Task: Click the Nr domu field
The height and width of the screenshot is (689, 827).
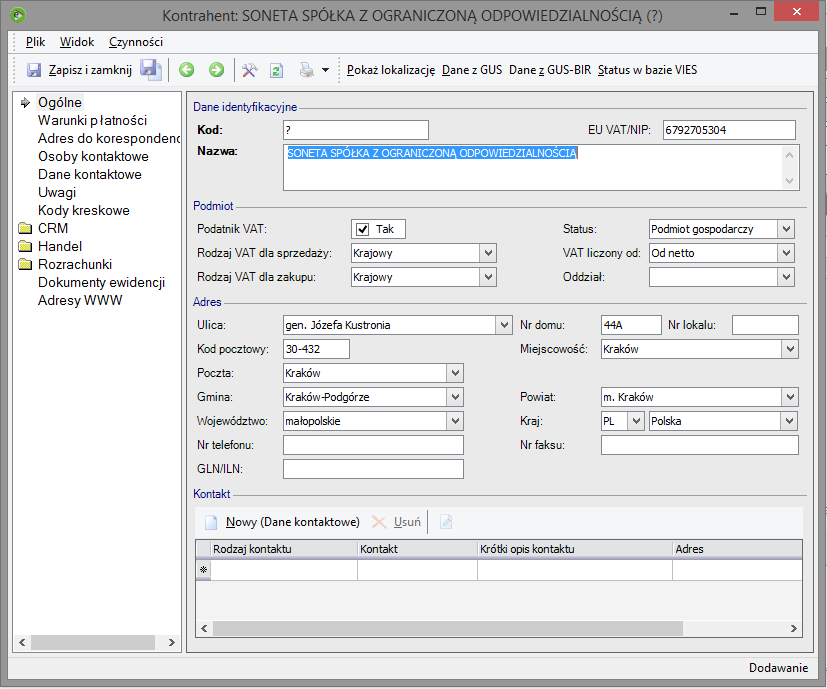Action: [x=631, y=325]
